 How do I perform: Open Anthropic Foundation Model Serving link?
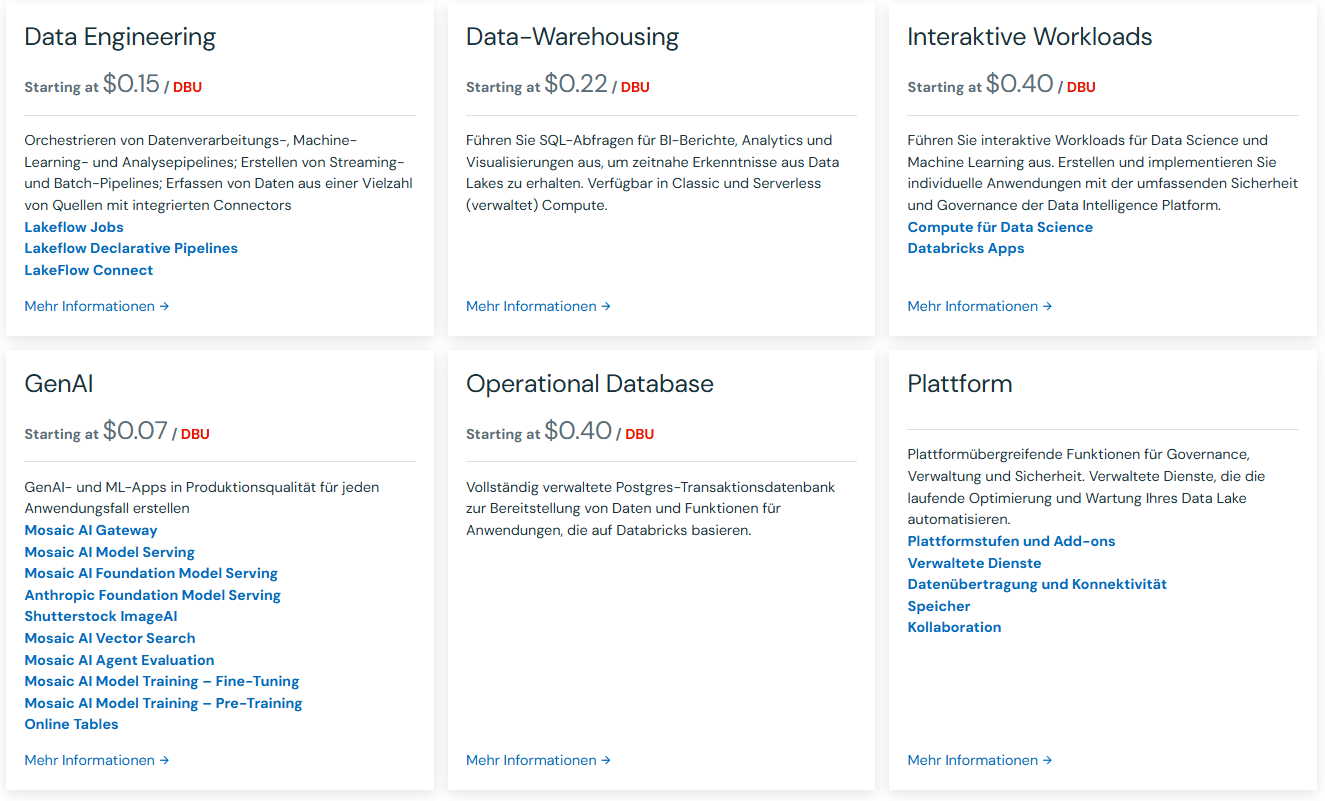[153, 595]
